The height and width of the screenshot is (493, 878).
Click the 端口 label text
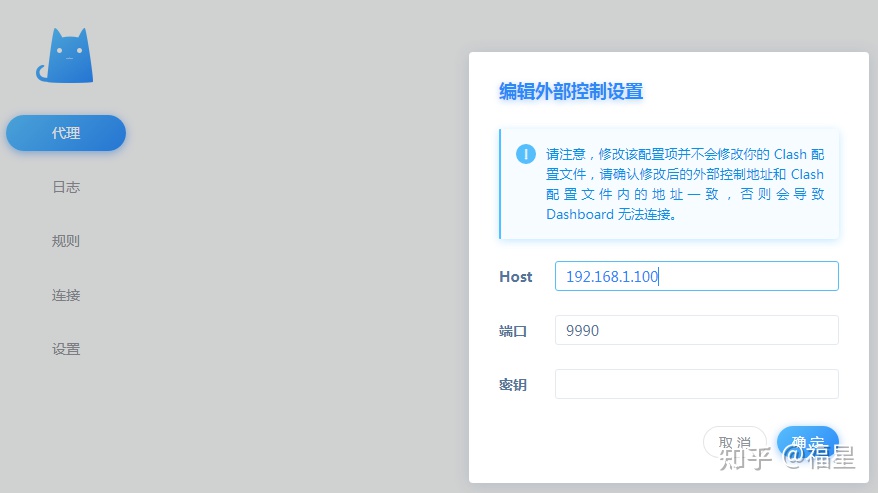tap(513, 331)
